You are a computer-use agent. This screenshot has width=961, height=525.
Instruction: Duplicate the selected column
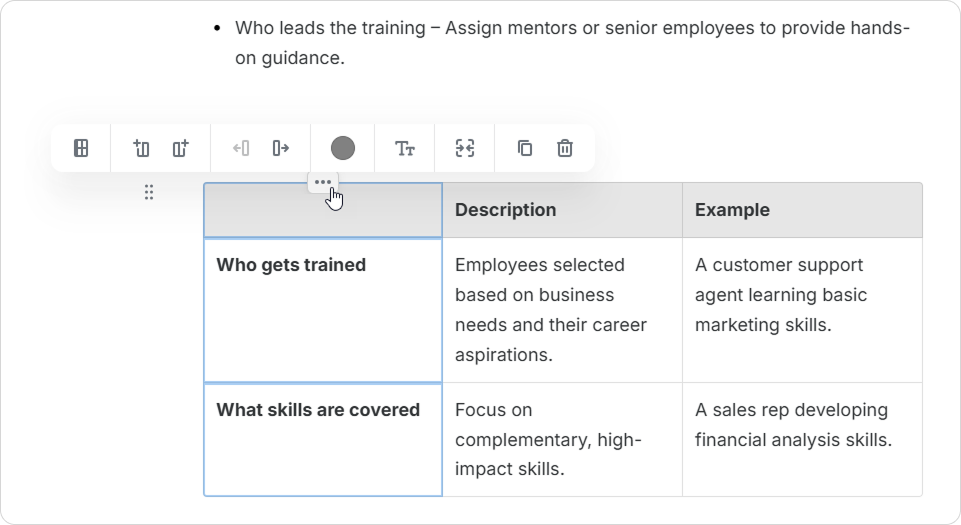click(x=525, y=149)
